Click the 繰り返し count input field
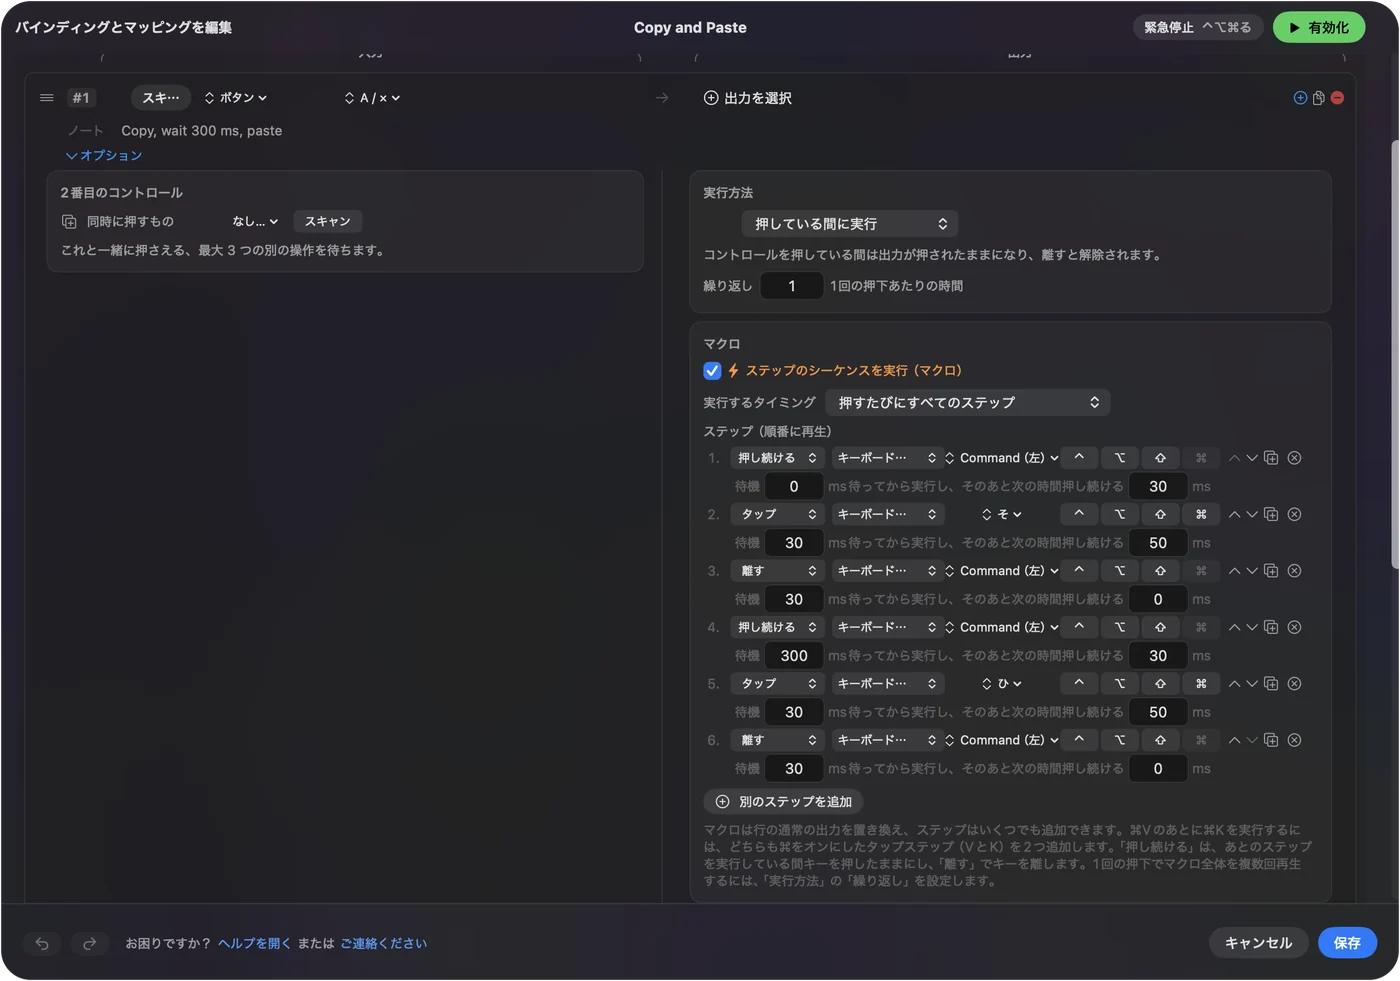 click(792, 286)
